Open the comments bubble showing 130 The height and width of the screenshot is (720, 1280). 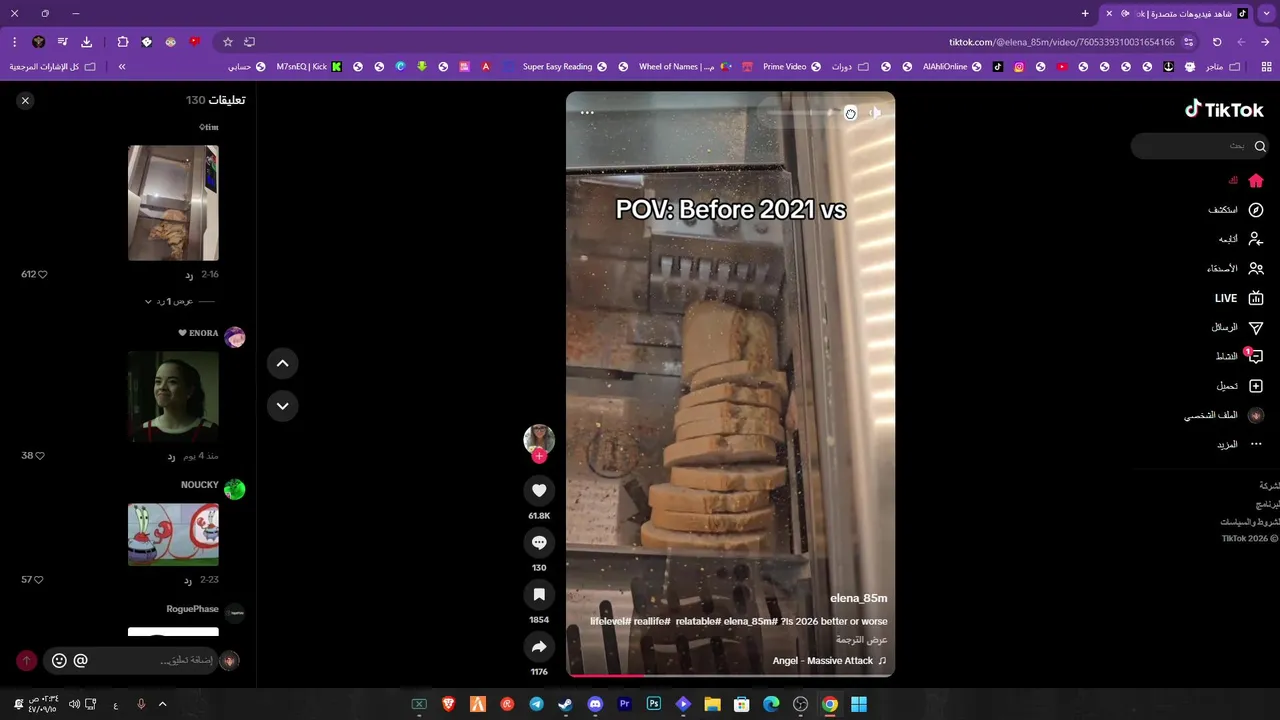point(539,542)
